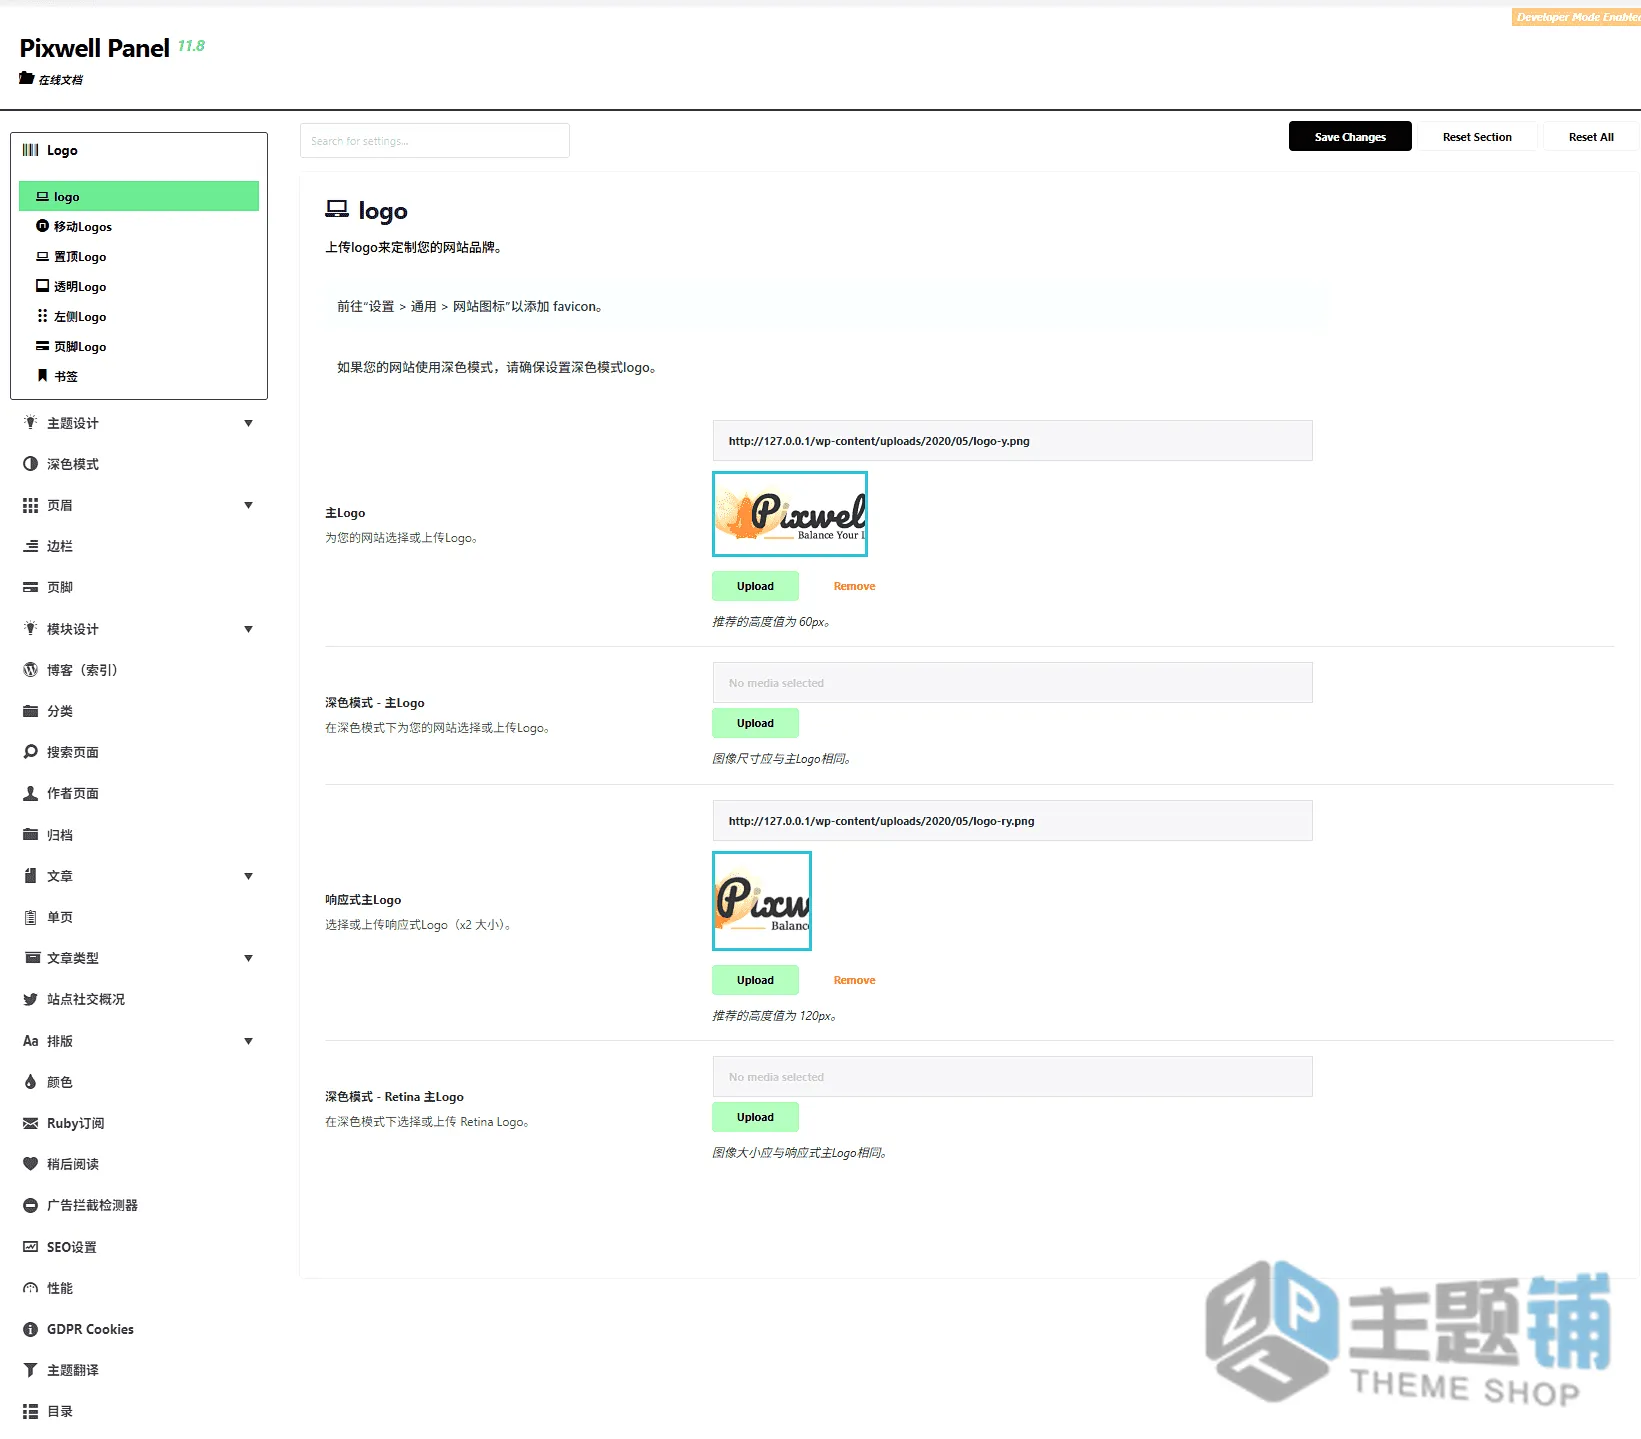Upload a dark mode Retina logo

tap(755, 1117)
